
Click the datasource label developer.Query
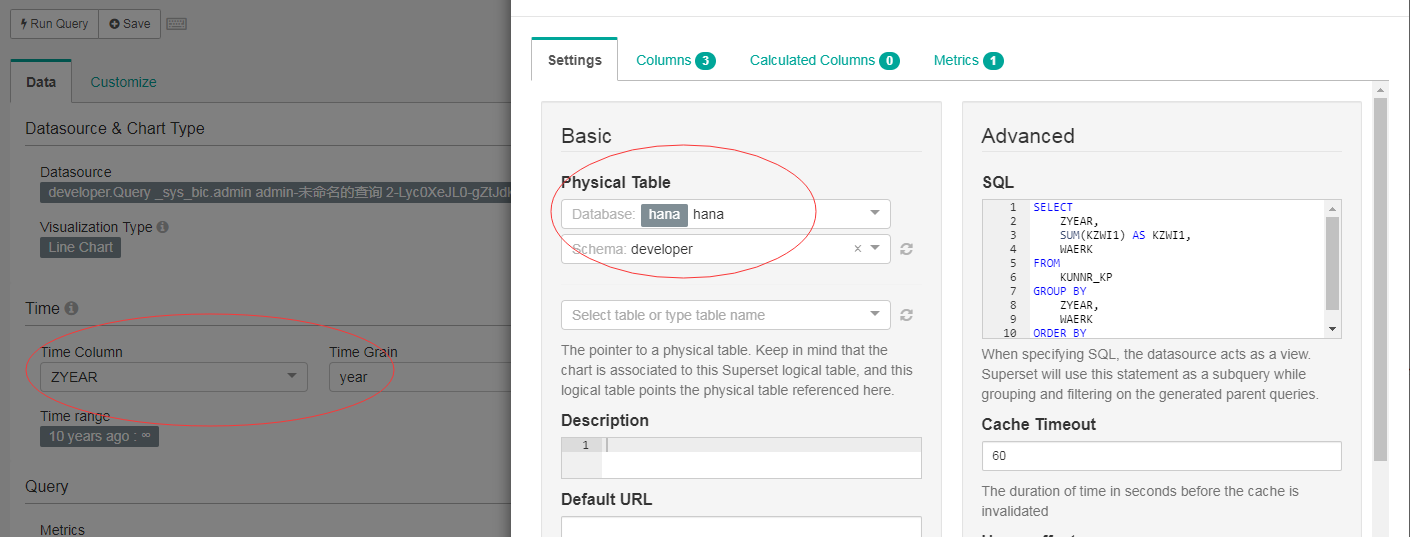pos(275,193)
